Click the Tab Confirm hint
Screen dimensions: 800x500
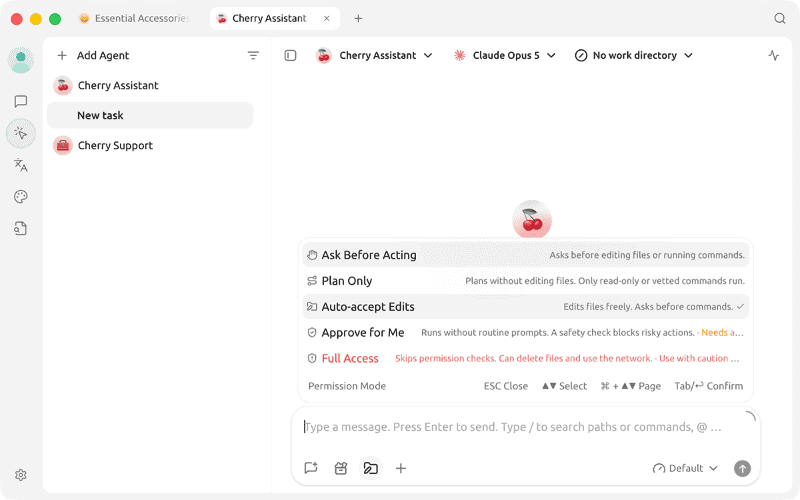708,386
